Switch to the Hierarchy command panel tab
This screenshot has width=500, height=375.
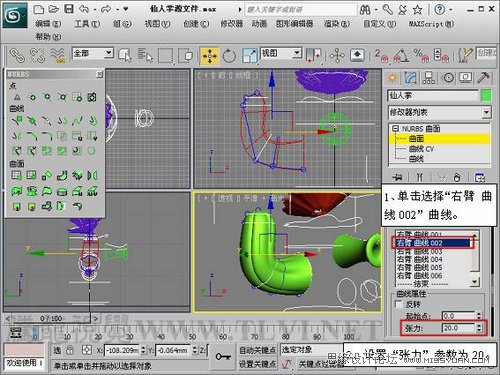pyautogui.click(x=429, y=78)
